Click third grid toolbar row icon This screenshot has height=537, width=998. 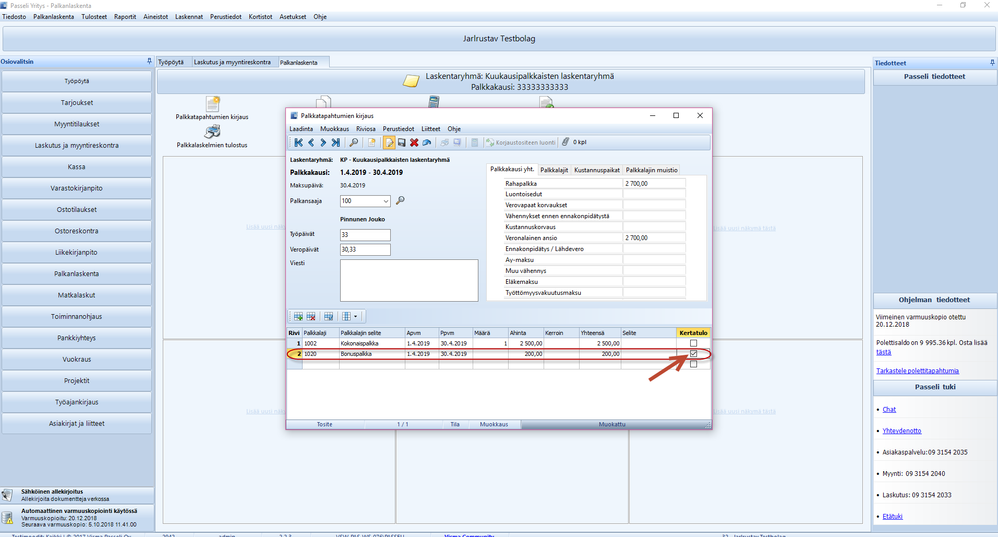[x=328, y=316]
